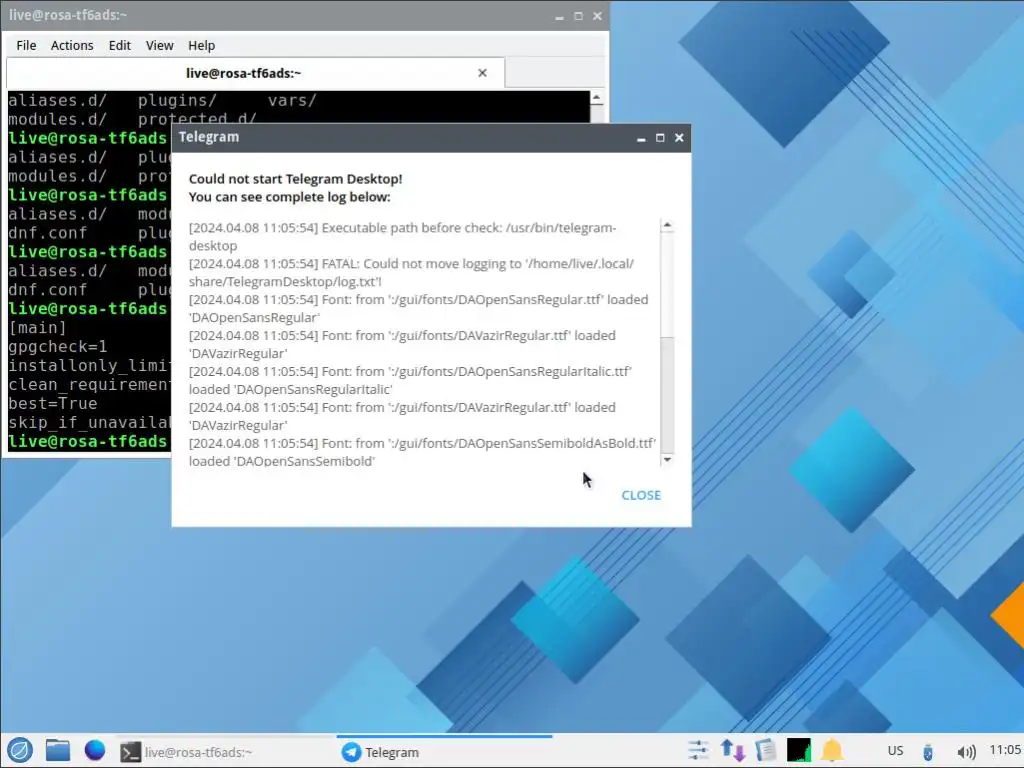Screen dimensions: 1024x768
Task: Close the terminal window
Action: tap(597, 16)
